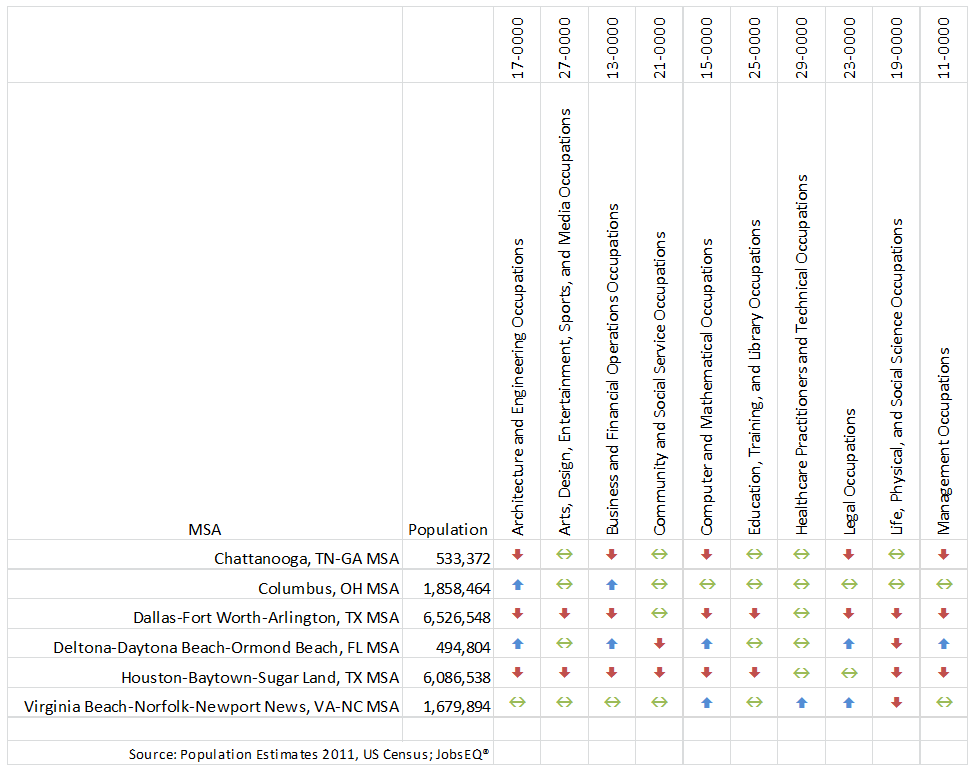The image size is (973, 772).
Task: Click the occupation code 29-0000
Action: [x=802, y=48]
